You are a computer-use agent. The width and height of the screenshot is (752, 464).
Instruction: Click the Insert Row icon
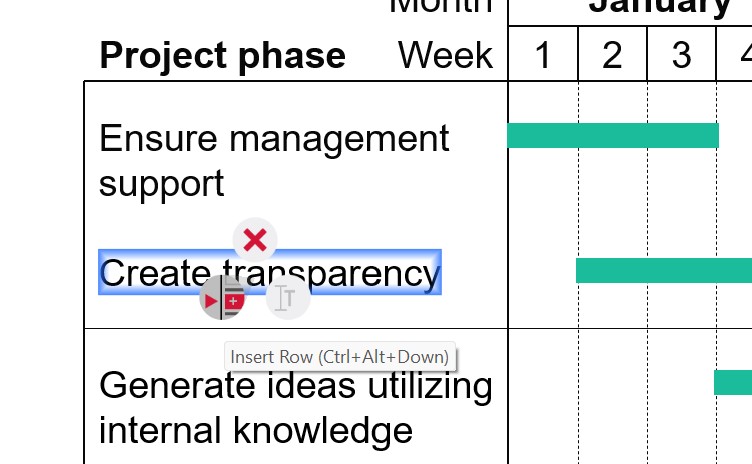click(223, 299)
